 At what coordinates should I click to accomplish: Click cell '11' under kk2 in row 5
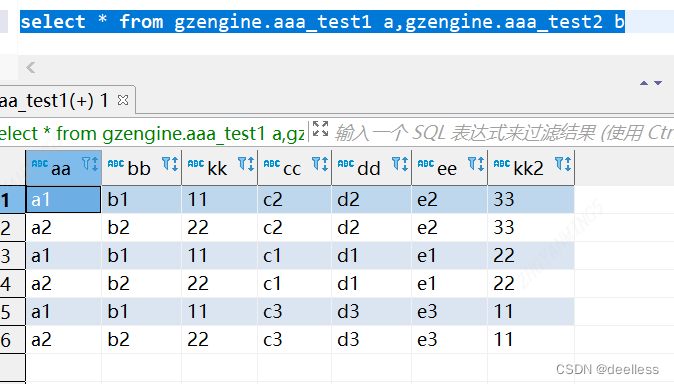[531, 312]
